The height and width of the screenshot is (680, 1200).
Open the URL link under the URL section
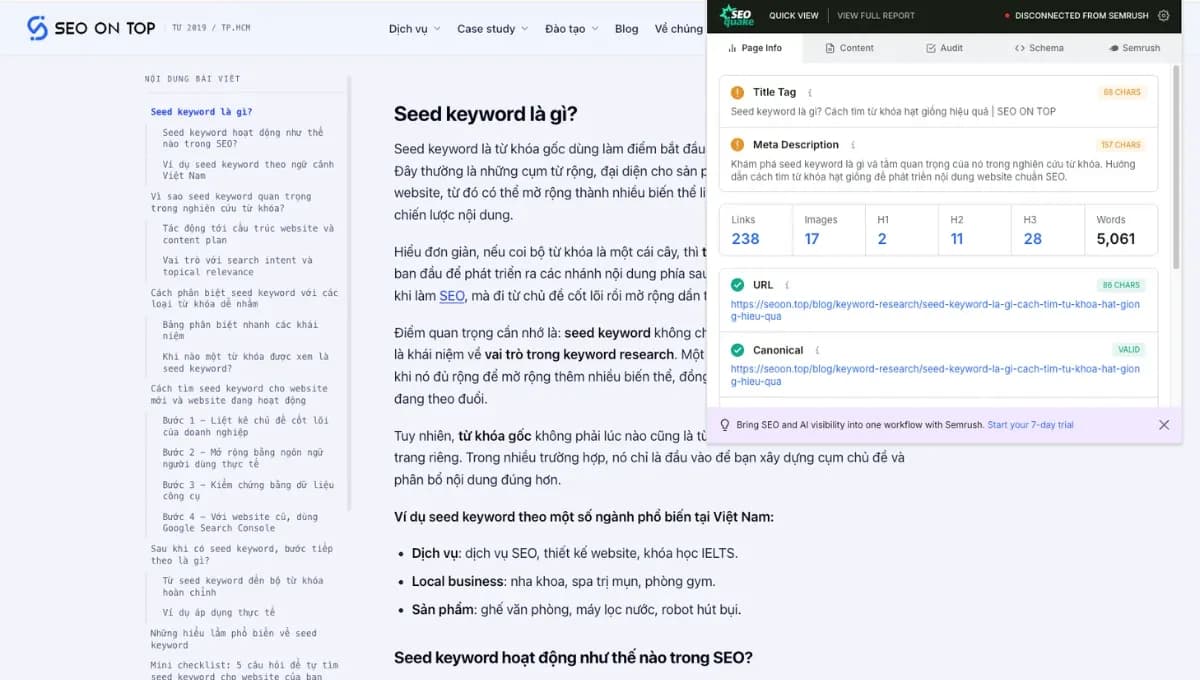[x=935, y=310]
